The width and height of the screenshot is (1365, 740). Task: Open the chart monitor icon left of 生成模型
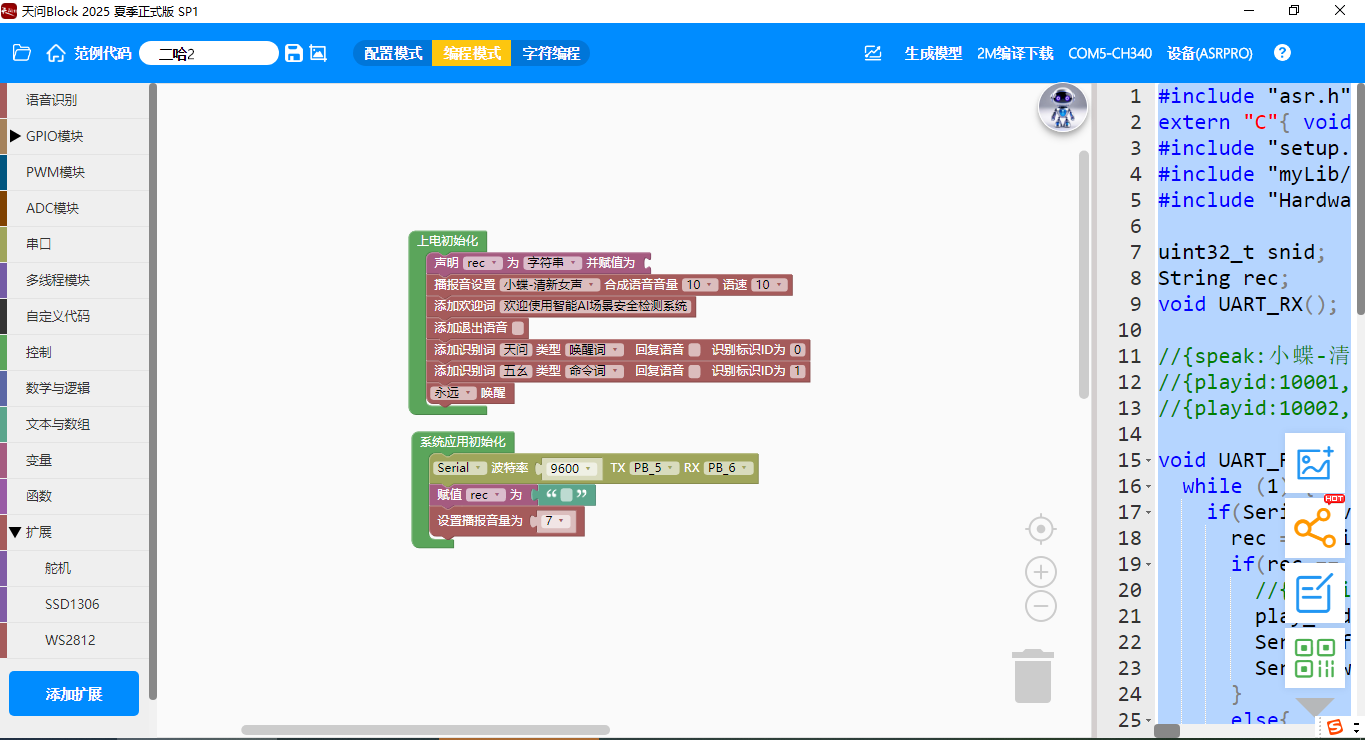tap(874, 53)
